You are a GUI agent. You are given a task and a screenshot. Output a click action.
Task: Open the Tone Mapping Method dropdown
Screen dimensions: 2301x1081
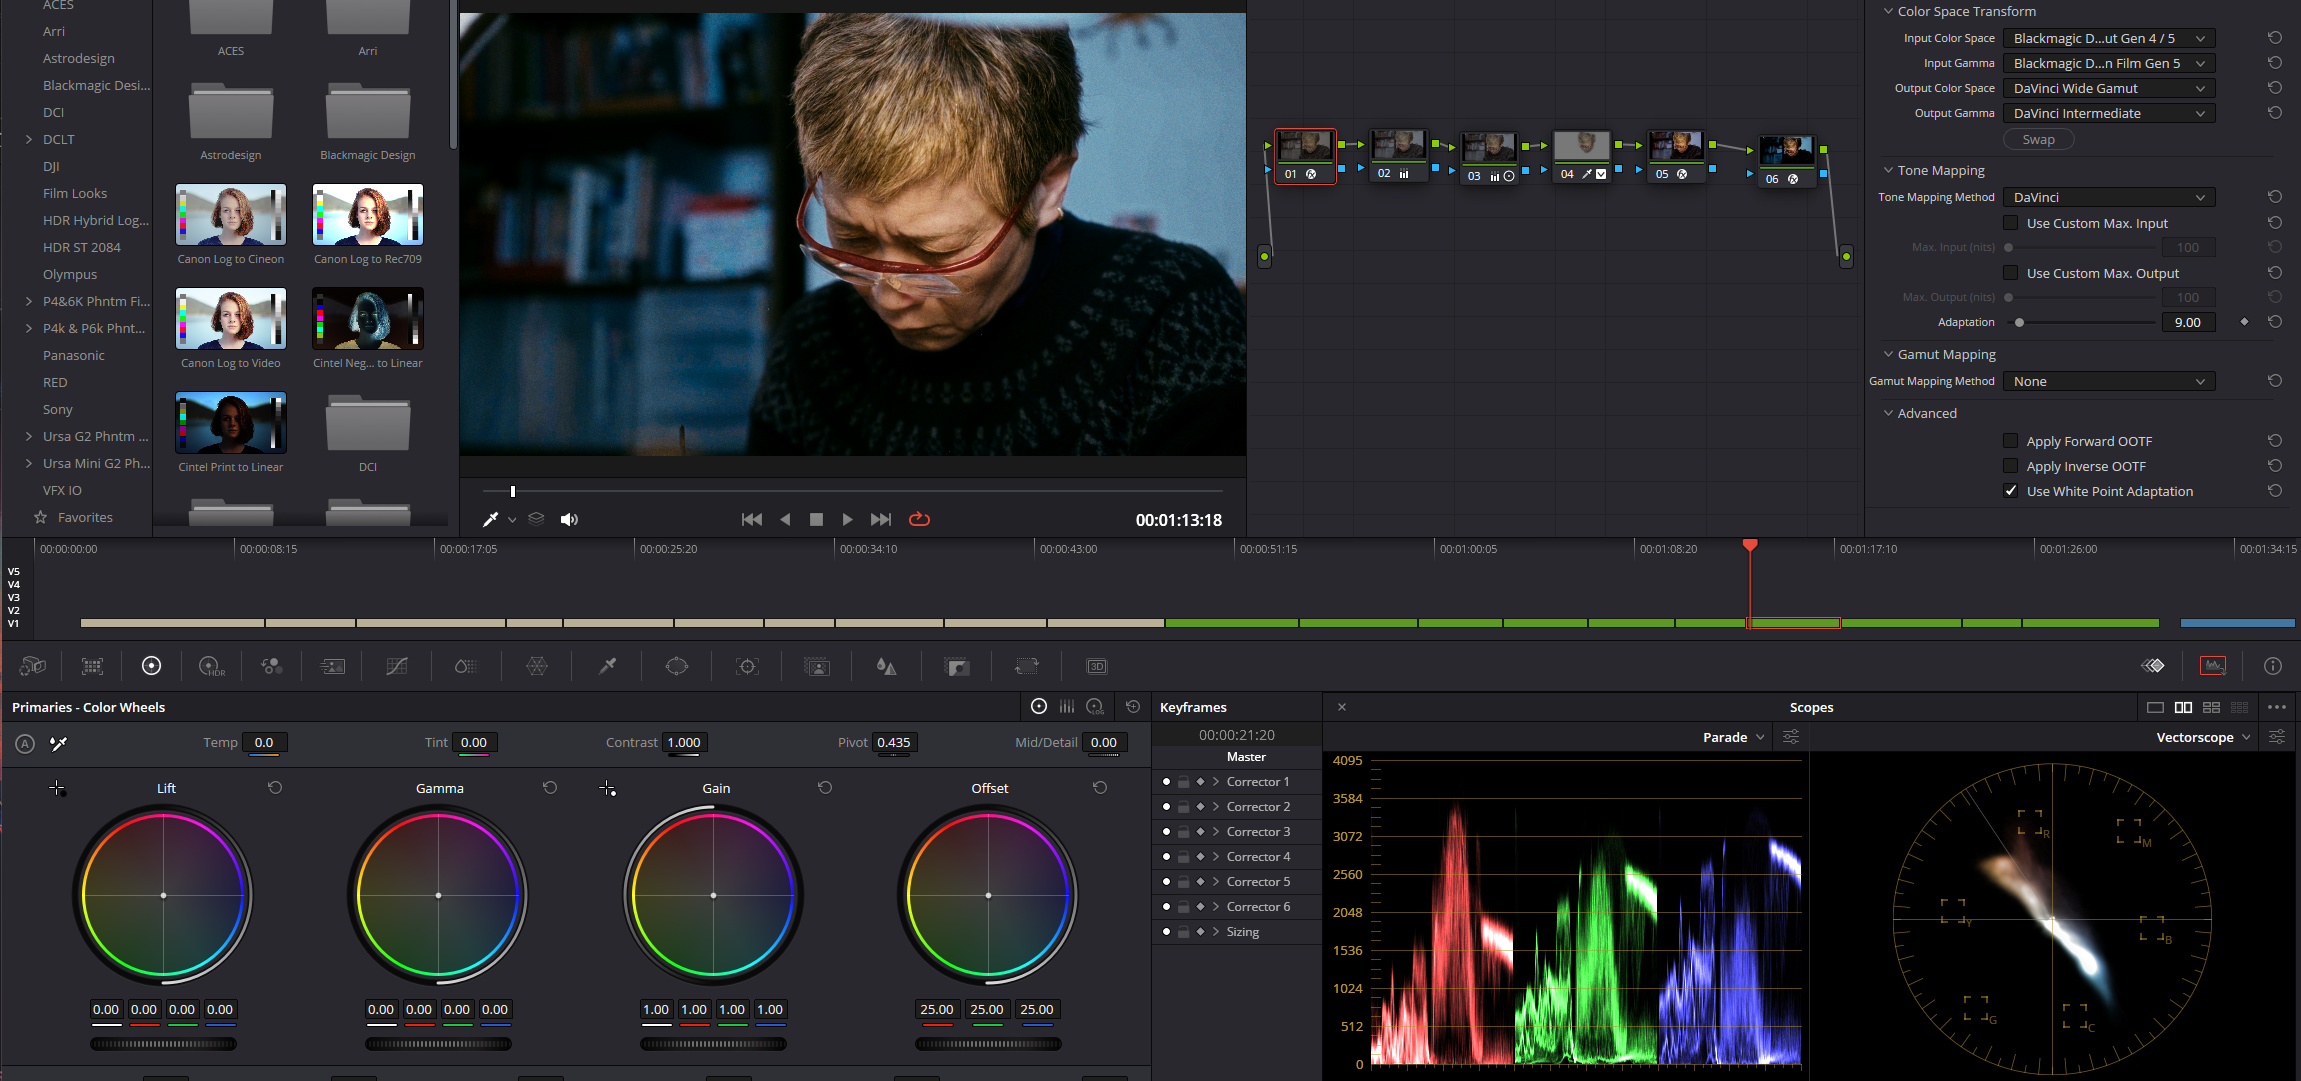point(2110,197)
